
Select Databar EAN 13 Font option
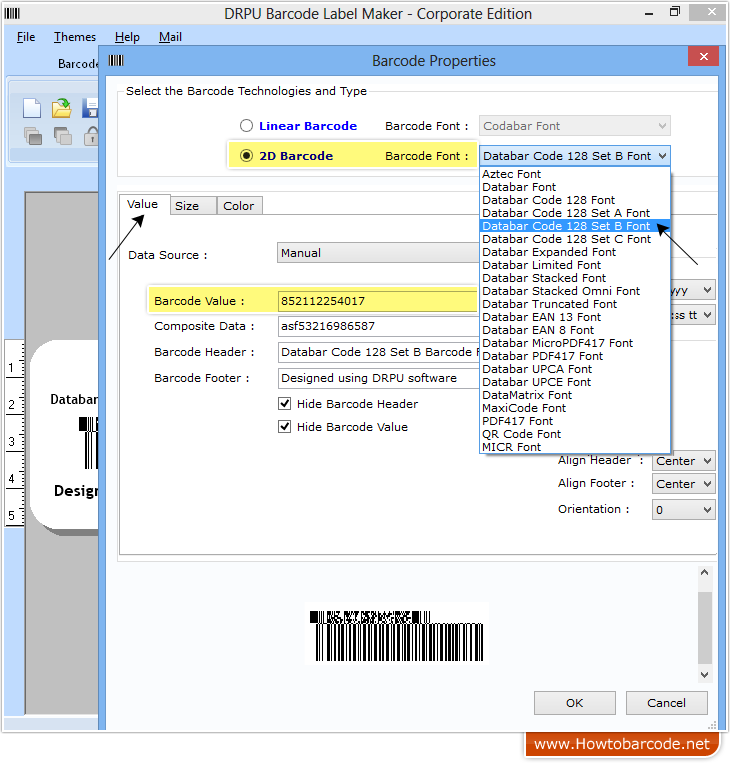[x=574, y=317]
